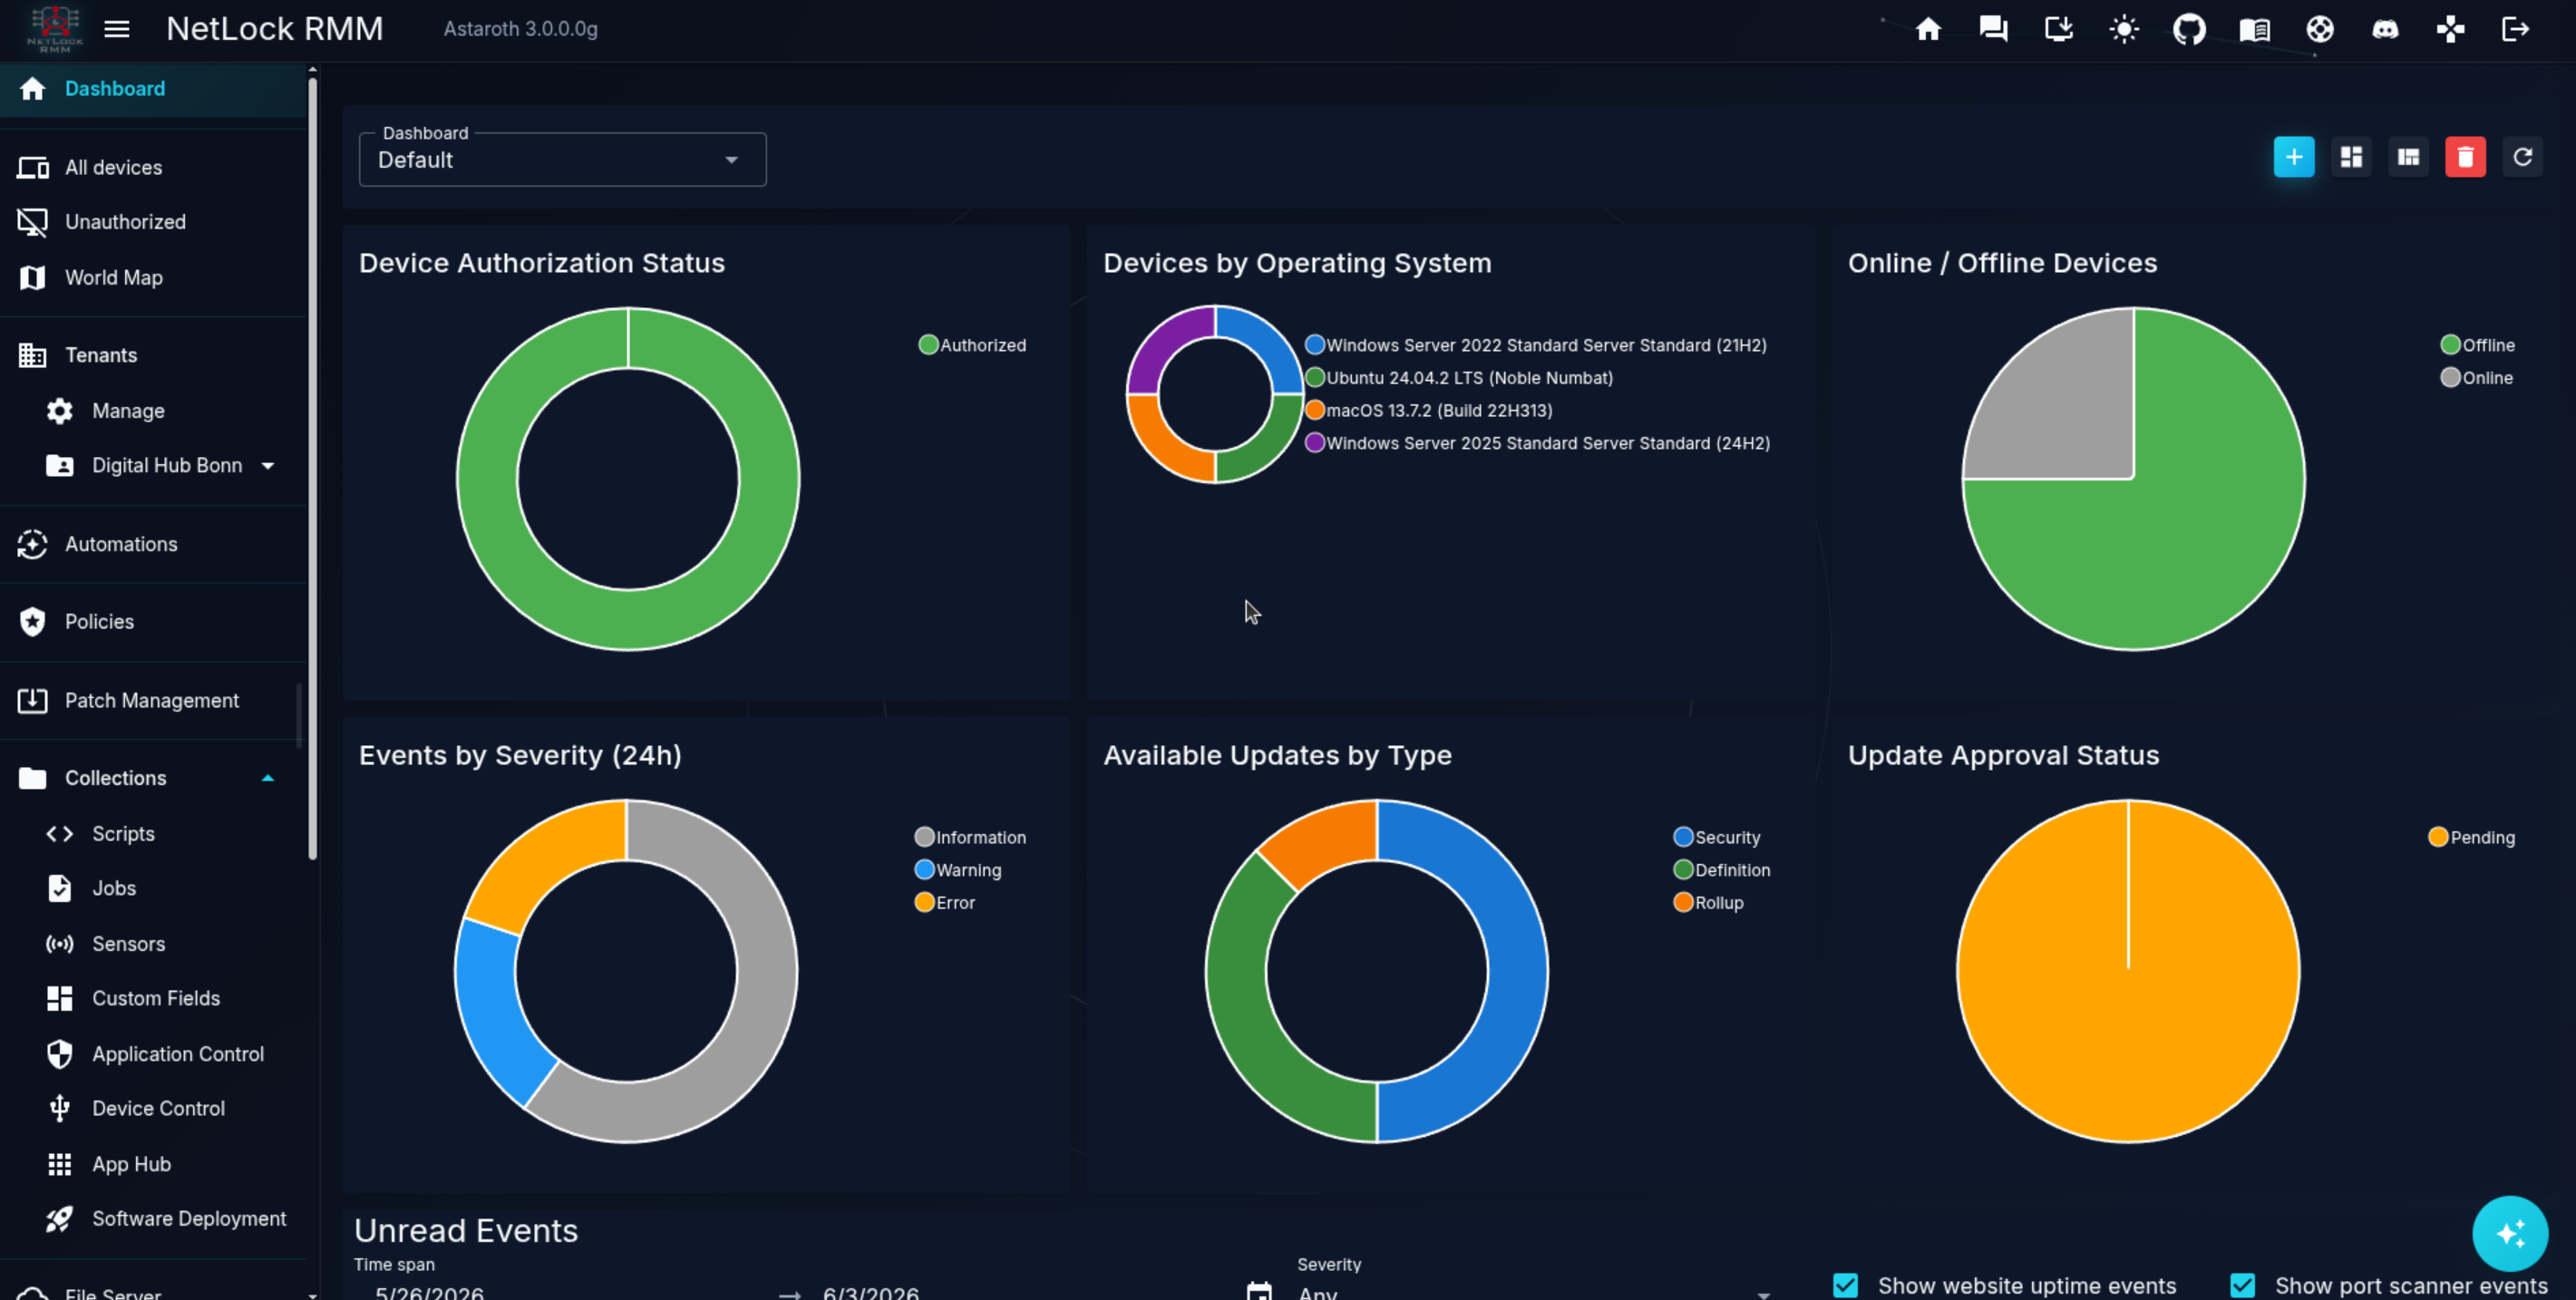The height and width of the screenshot is (1300, 2576).
Task: Open the floating sparkle assistant button
Action: tap(2510, 1233)
